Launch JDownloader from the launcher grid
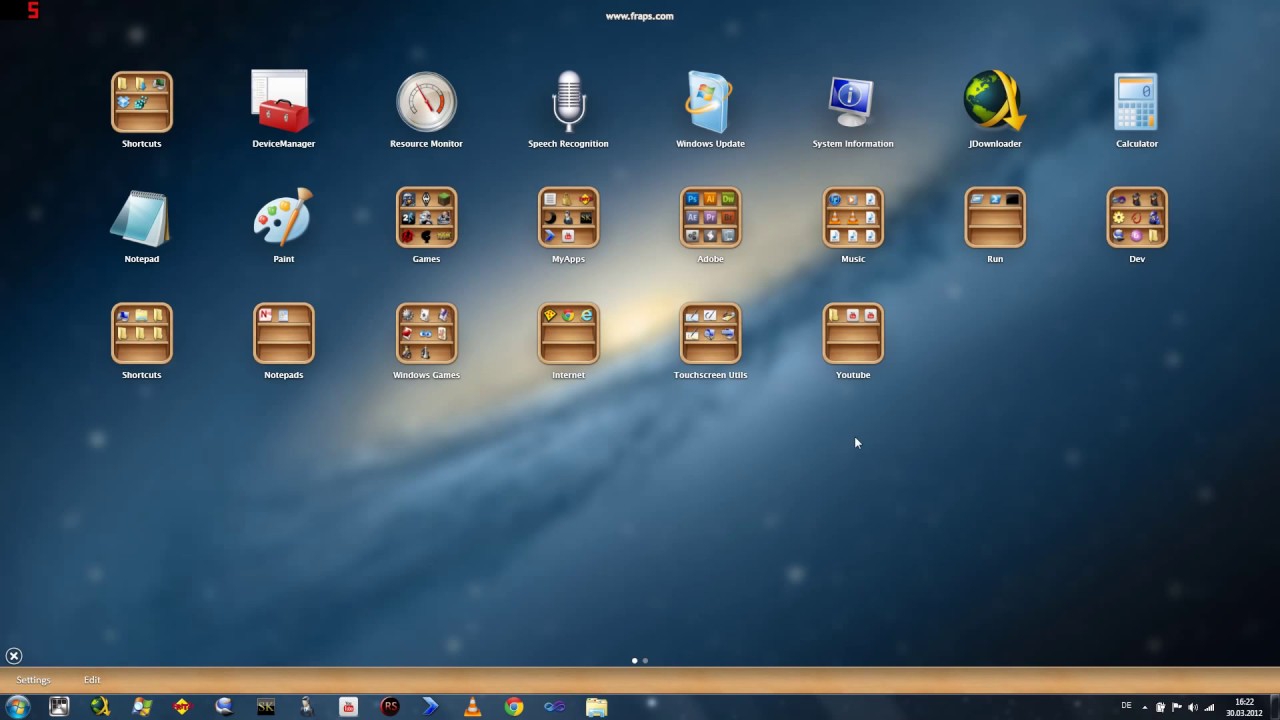 pyautogui.click(x=995, y=102)
